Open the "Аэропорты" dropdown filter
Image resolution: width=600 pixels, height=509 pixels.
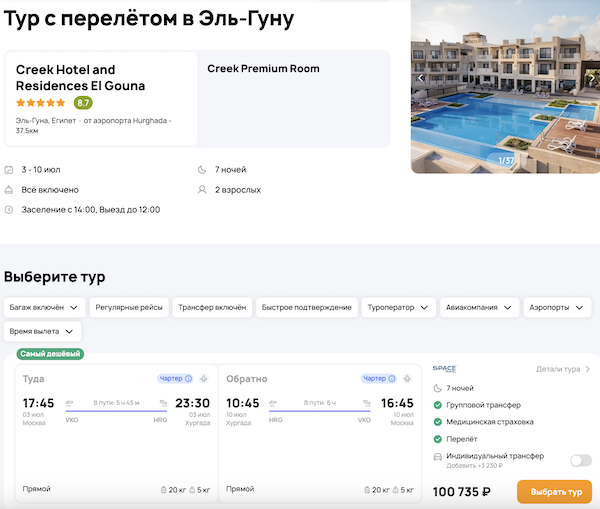coord(559,307)
